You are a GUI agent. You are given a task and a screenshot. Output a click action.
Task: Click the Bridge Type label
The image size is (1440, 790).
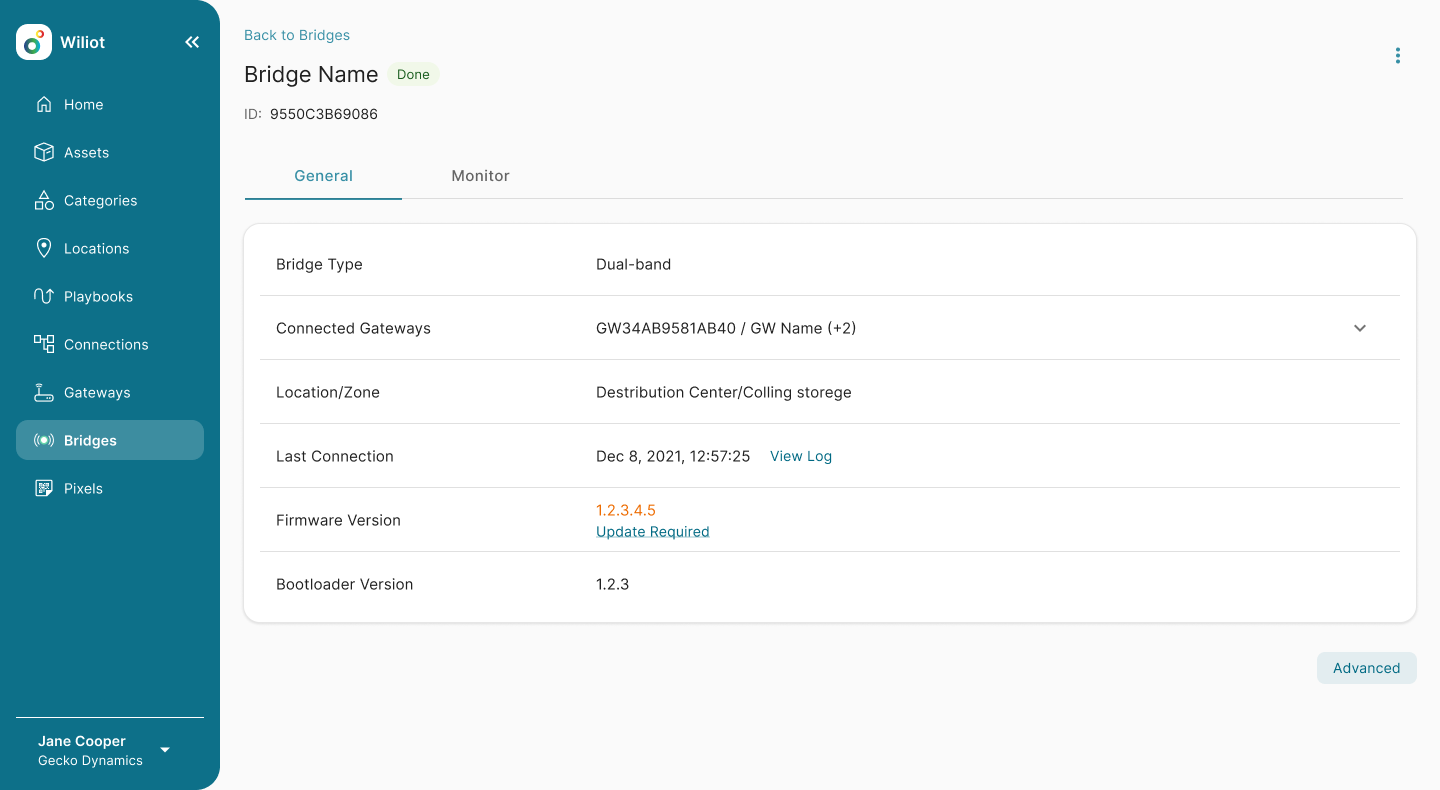tap(319, 264)
